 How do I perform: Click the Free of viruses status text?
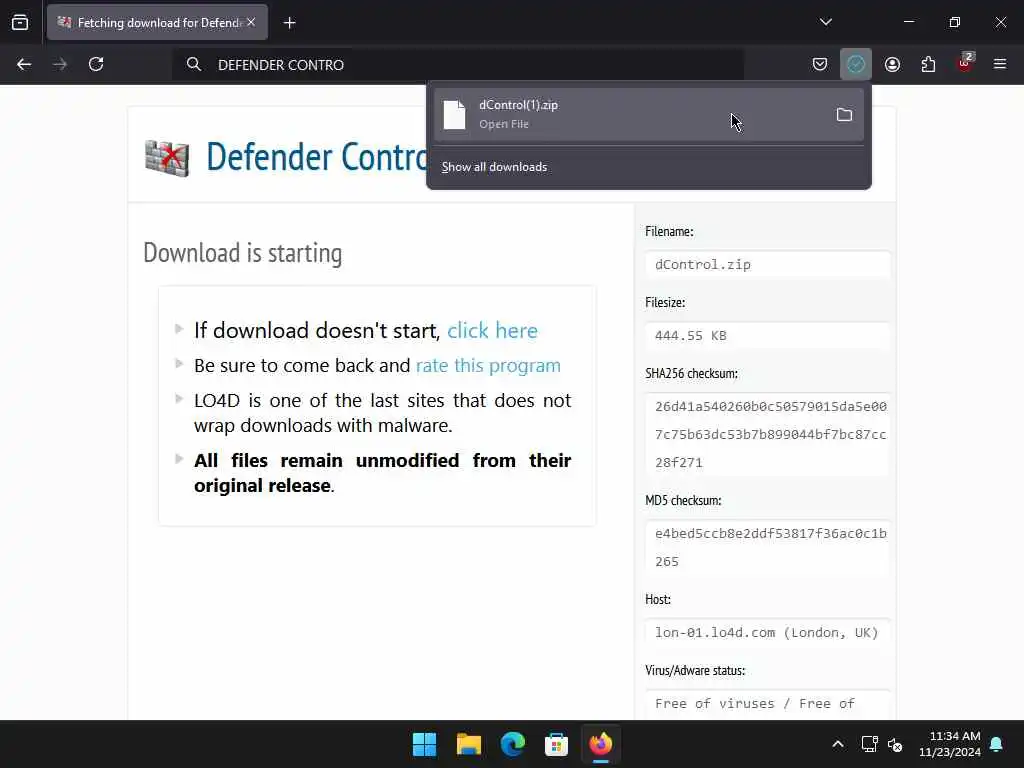point(755,703)
